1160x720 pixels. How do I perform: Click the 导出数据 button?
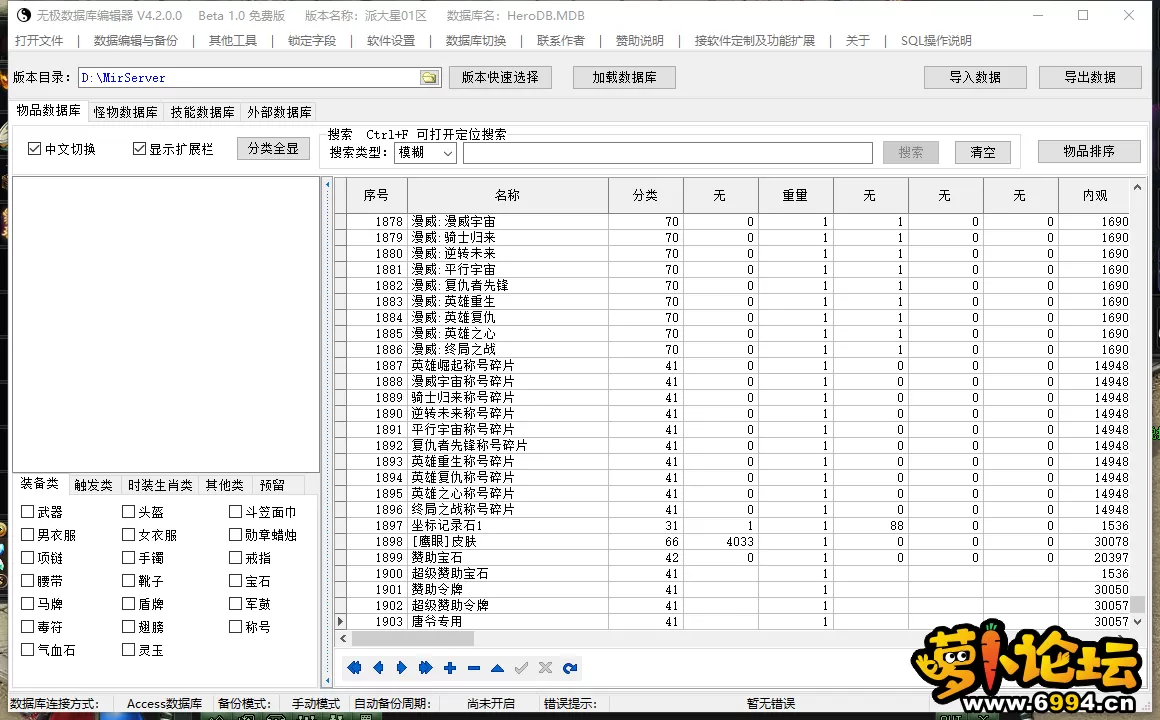coord(1090,77)
